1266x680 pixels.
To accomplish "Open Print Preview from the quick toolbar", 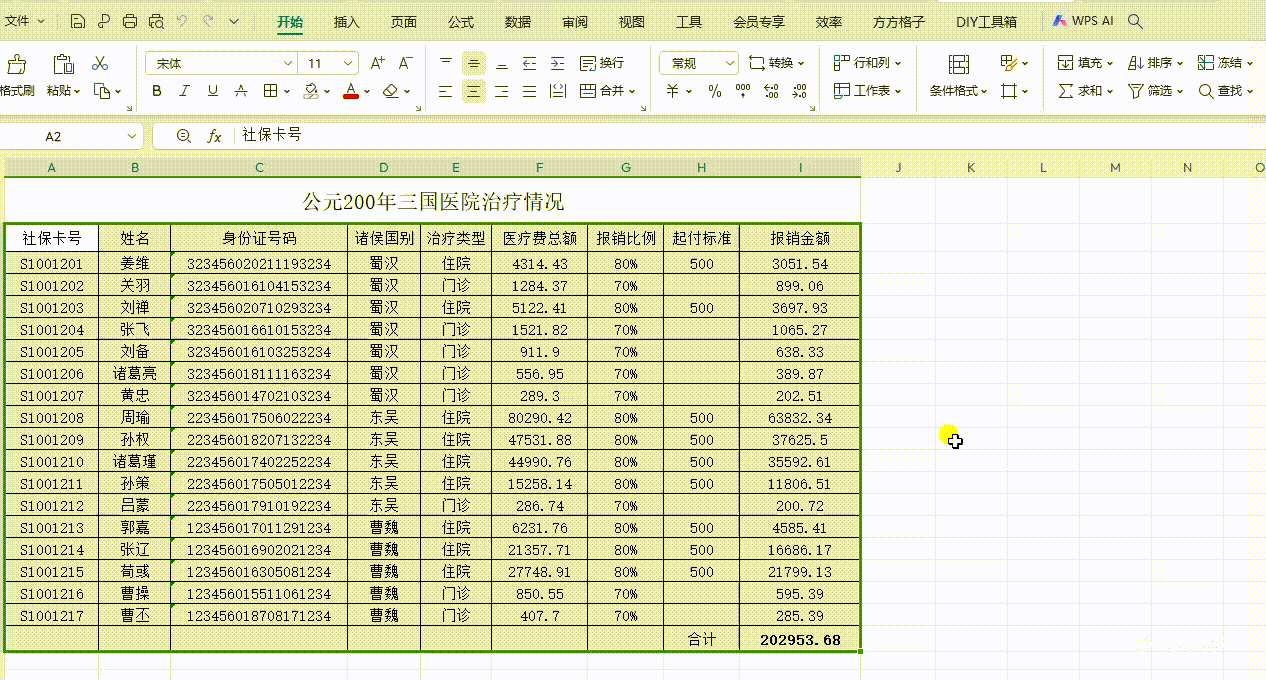I will coord(156,21).
